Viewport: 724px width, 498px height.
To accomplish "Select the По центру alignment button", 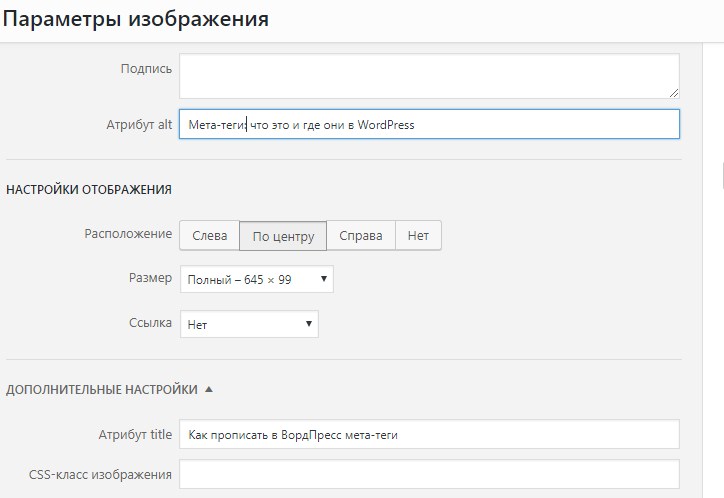I will [x=283, y=235].
